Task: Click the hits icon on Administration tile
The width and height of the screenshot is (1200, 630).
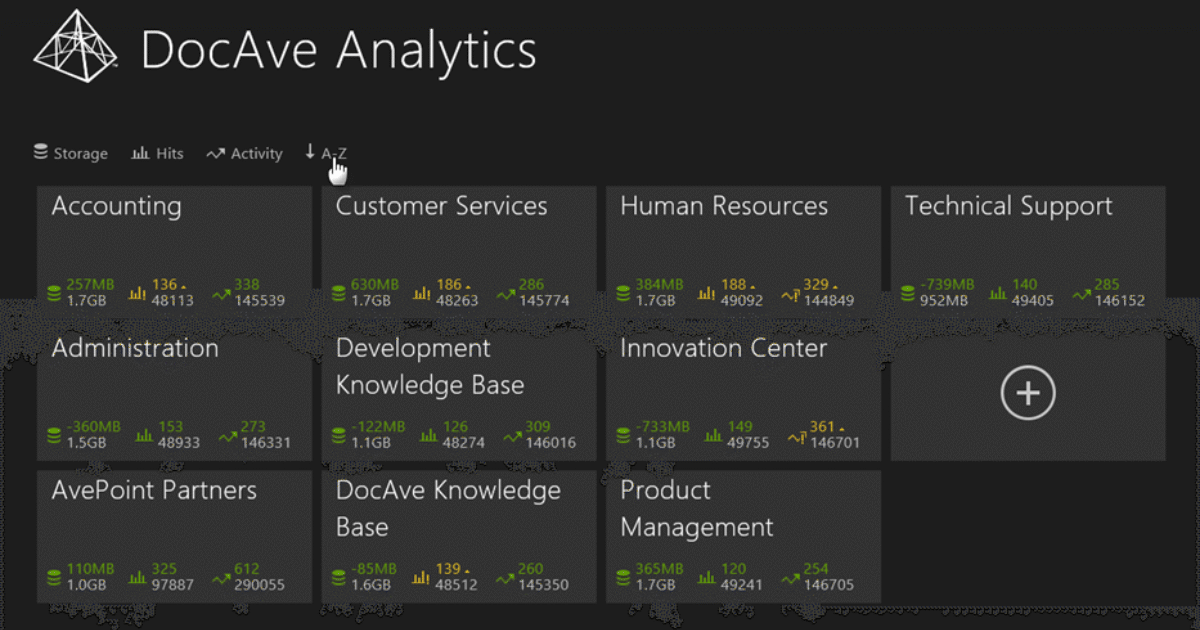Action: click(x=143, y=432)
